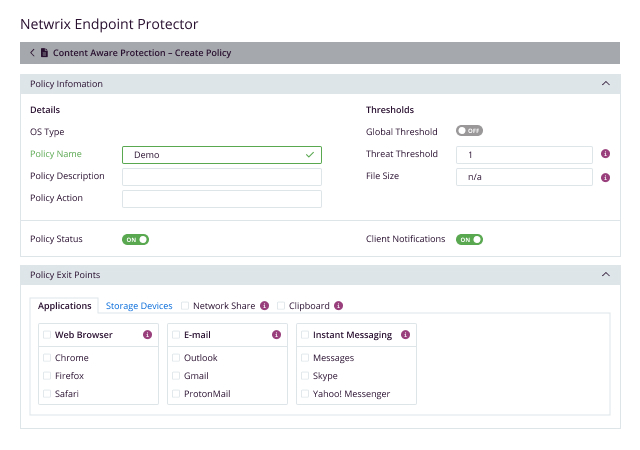Open the Policy Action dropdown field
This screenshot has height=450, width=640.
point(221,199)
